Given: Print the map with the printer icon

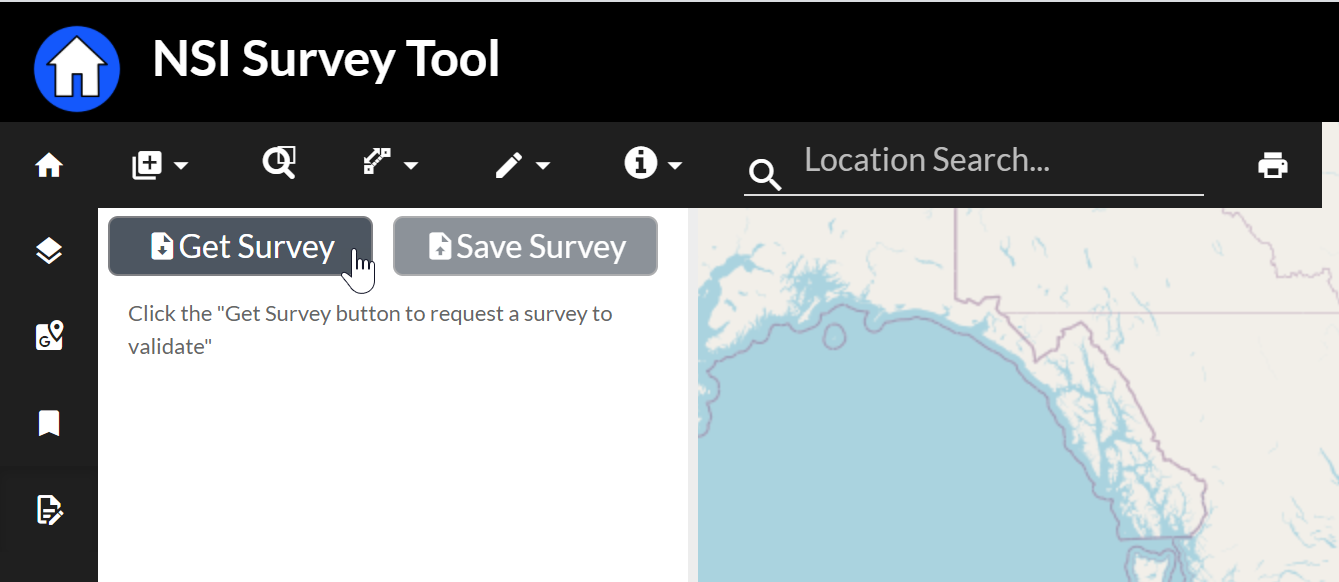Looking at the screenshot, I should [1272, 165].
